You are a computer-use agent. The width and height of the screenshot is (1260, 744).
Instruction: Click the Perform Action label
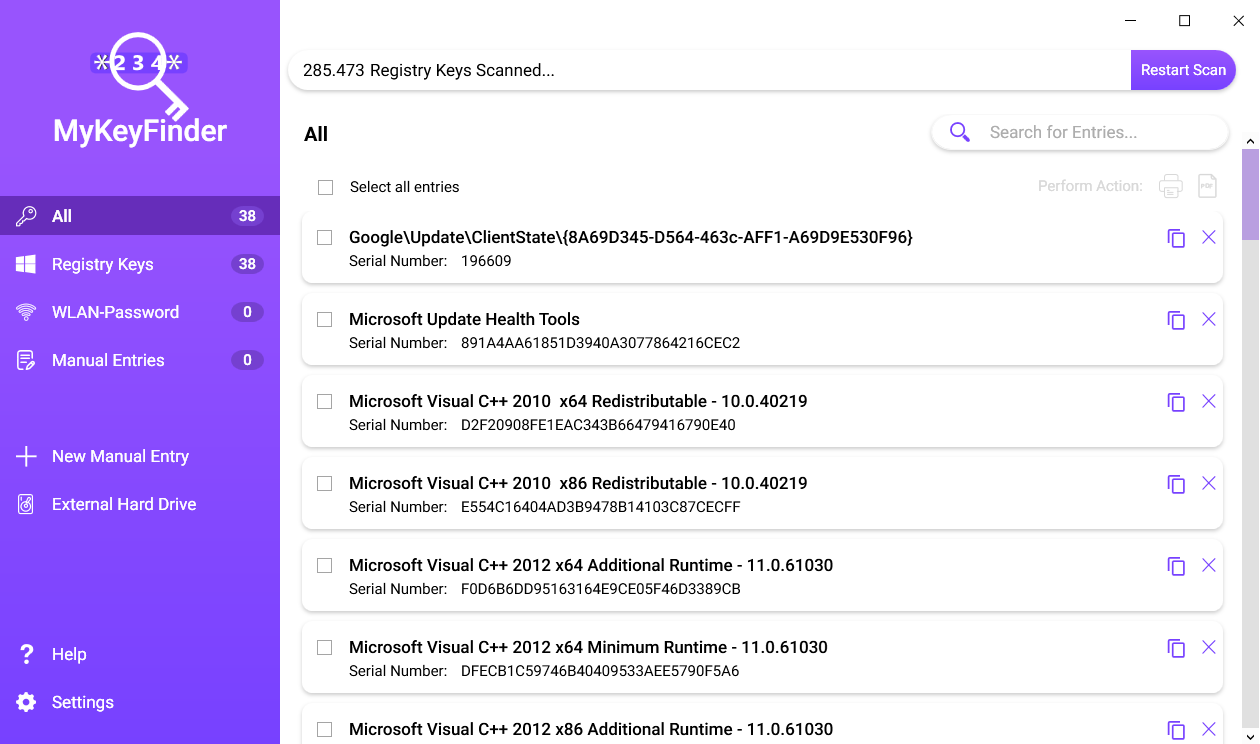1090,186
